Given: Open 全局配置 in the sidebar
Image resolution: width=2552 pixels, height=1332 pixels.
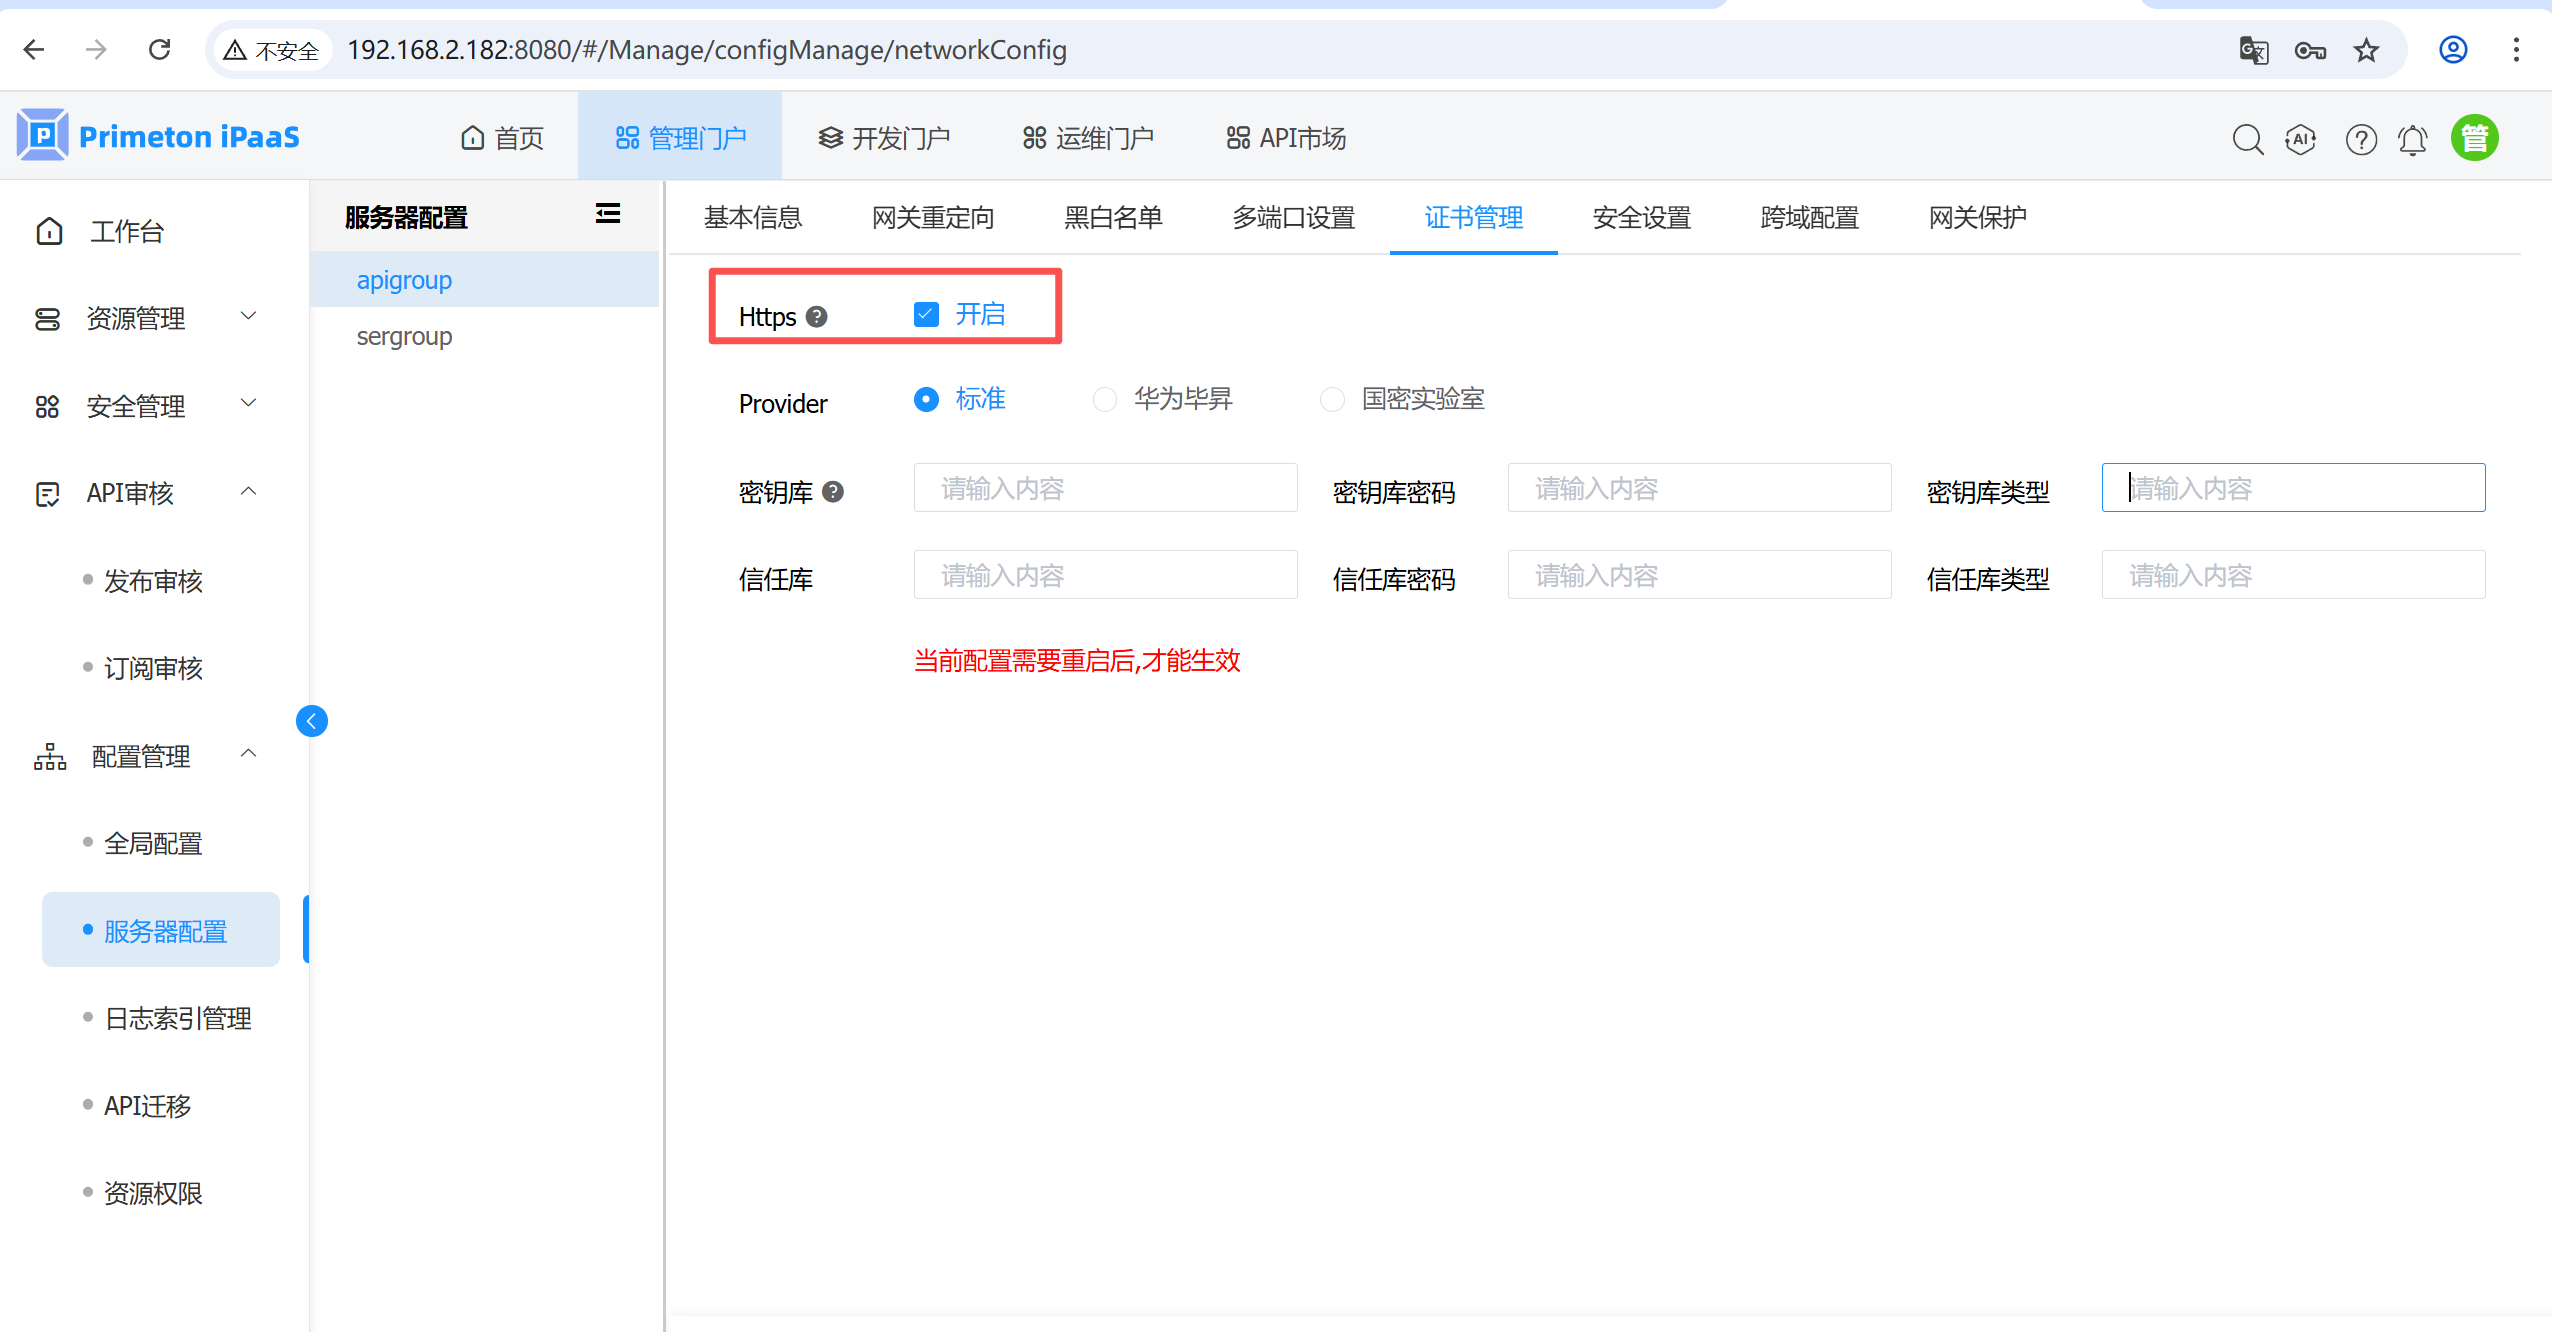Looking at the screenshot, I should 153,844.
